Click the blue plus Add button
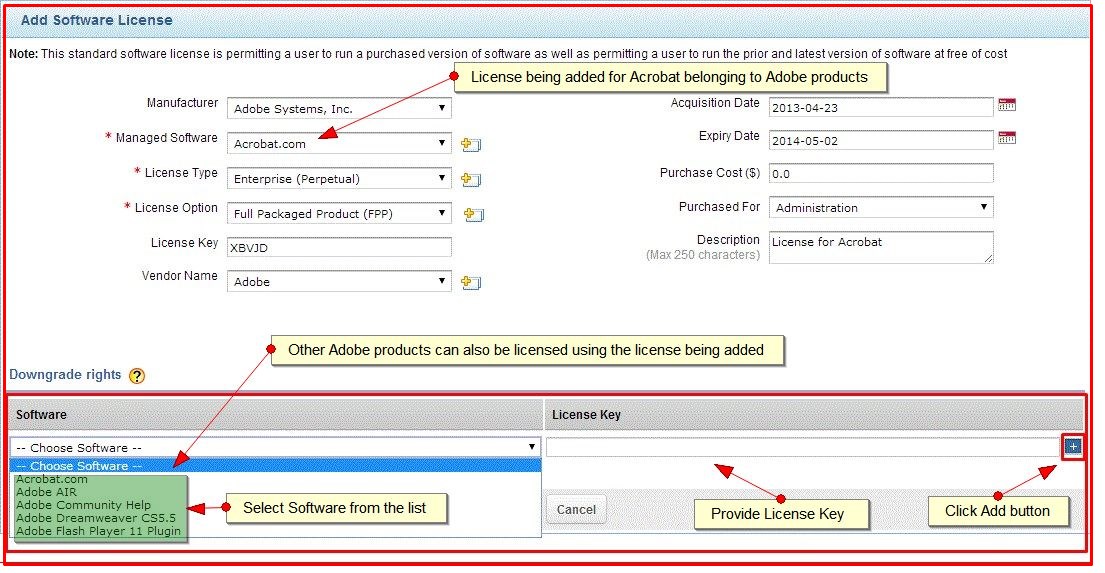 1073,446
